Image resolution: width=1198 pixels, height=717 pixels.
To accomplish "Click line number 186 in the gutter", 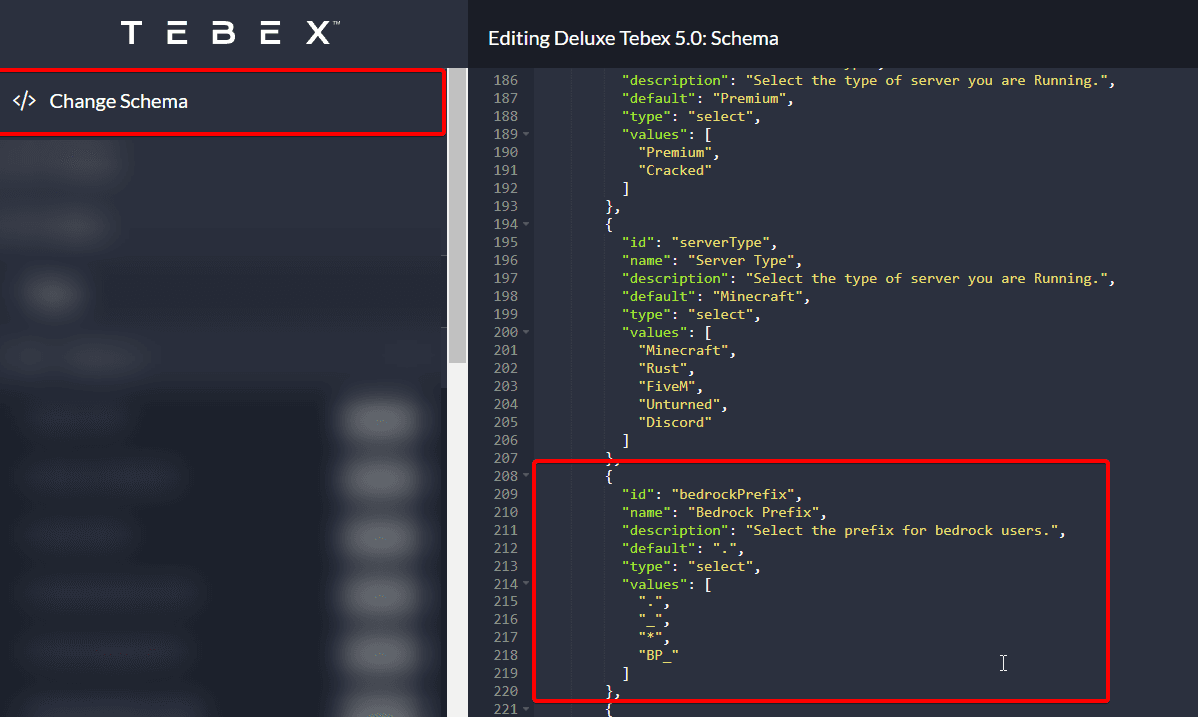I will tap(505, 80).
